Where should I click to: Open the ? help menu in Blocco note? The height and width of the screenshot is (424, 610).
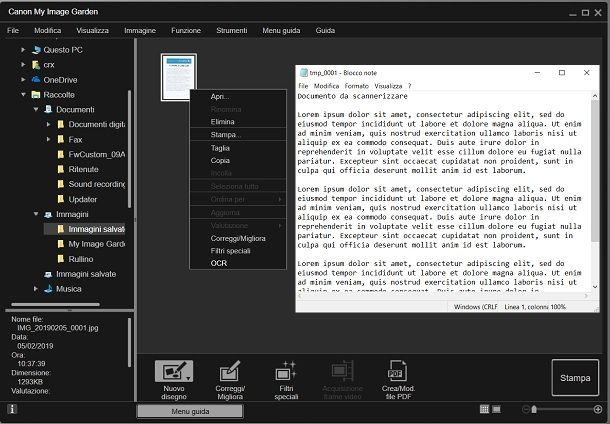[409, 86]
